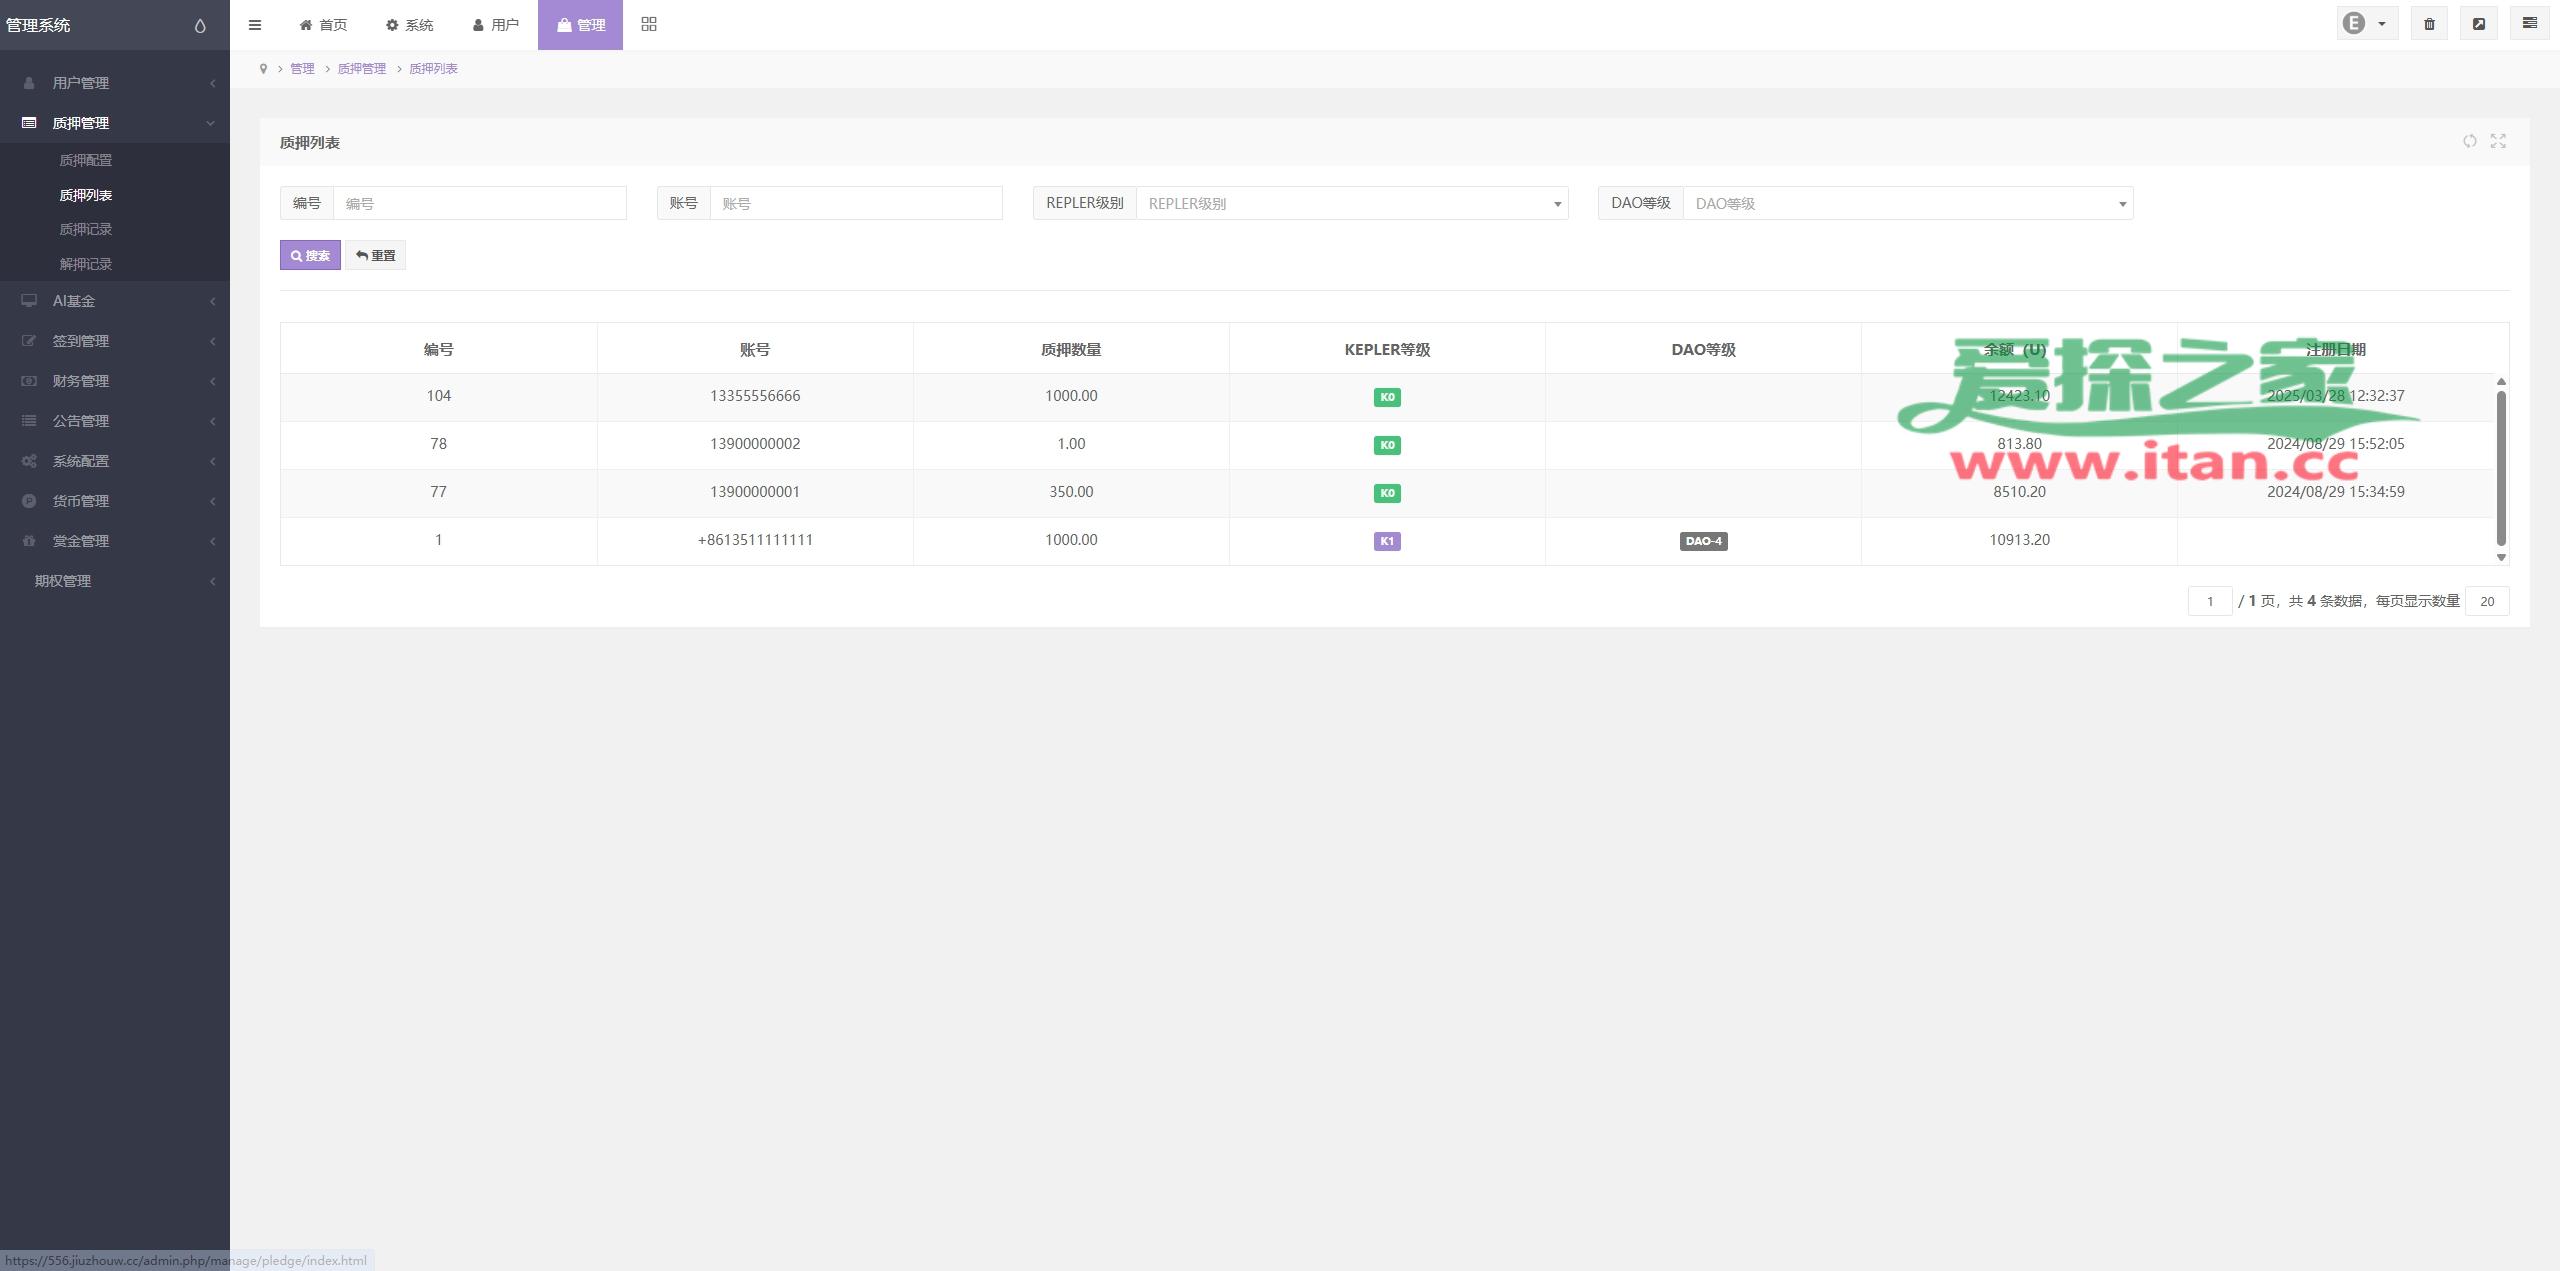Open the right-side panel menu icon
This screenshot has height=1271, width=2560.
click(x=2529, y=23)
